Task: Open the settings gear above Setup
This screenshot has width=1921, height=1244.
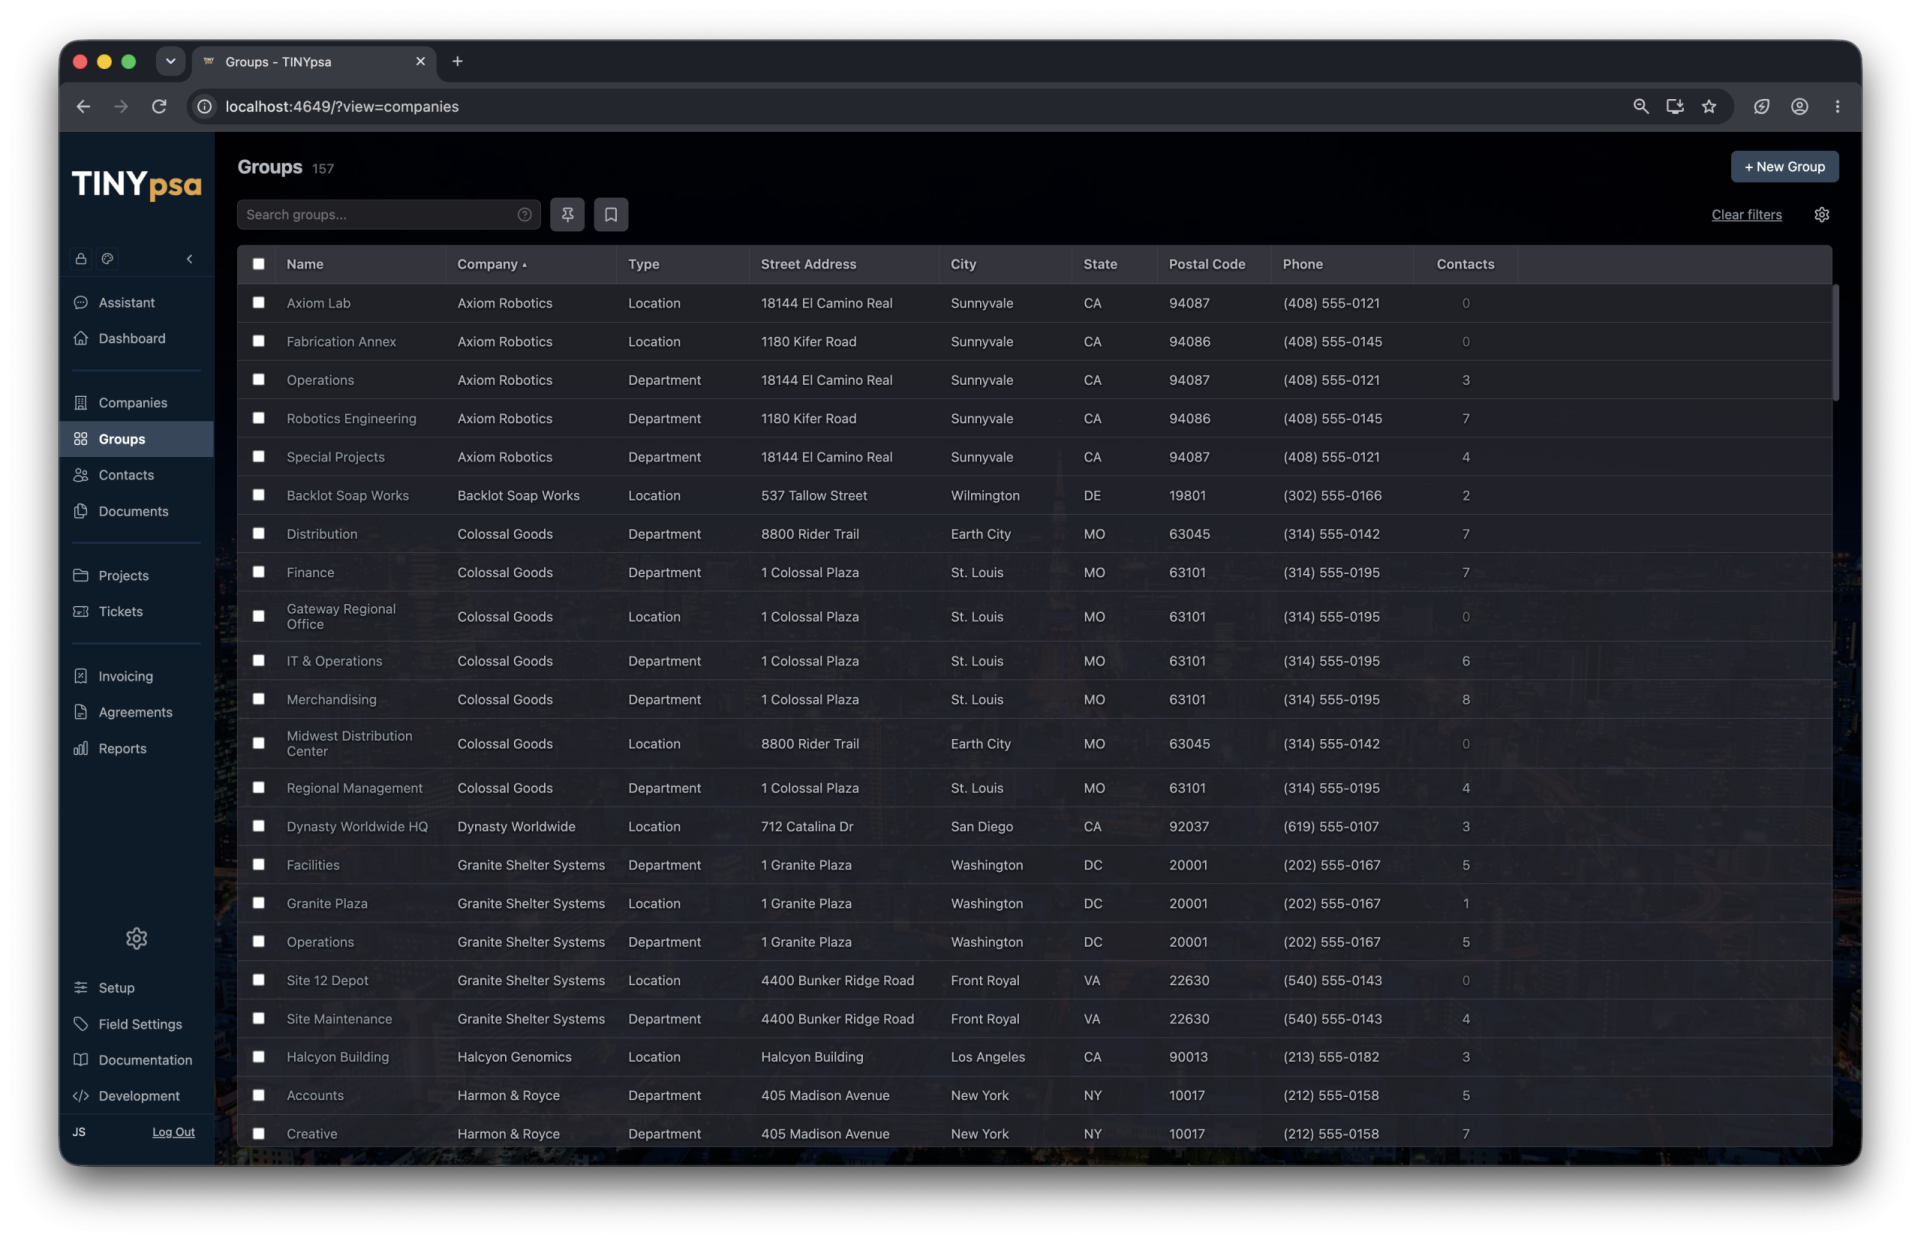Action: click(137, 938)
